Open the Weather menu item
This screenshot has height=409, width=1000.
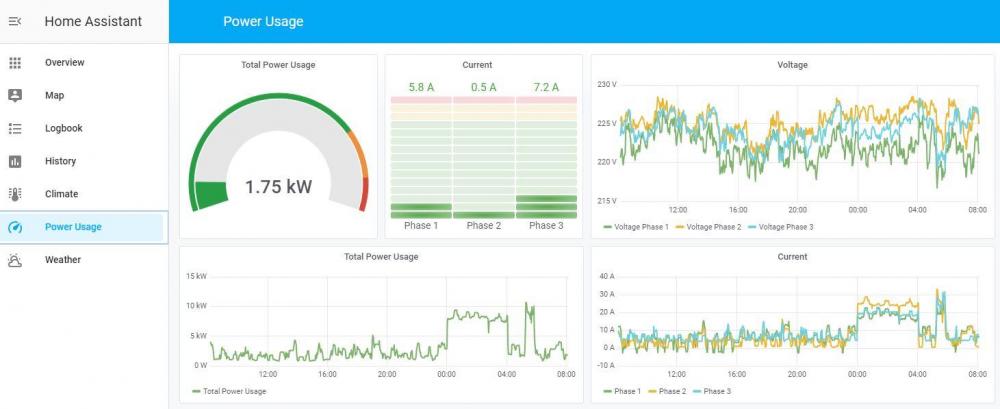tap(62, 260)
